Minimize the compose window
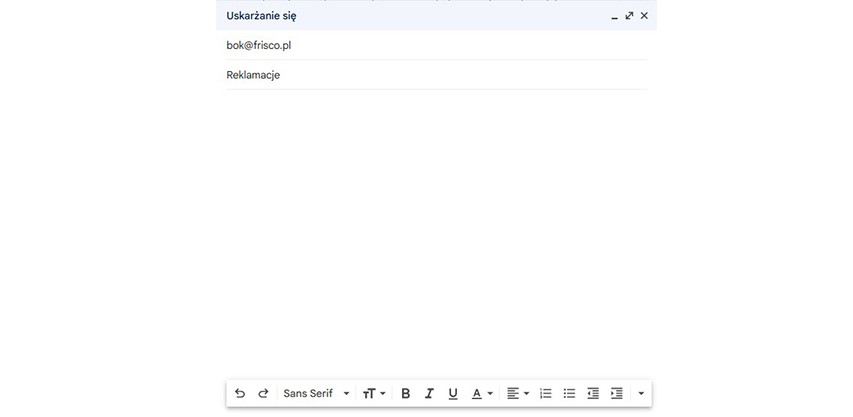Viewport: 853px width, 417px height. pos(615,16)
